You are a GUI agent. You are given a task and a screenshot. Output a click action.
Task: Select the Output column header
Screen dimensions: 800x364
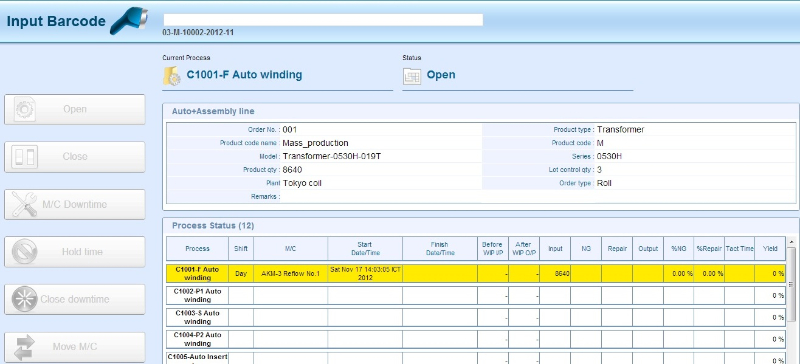click(x=648, y=249)
